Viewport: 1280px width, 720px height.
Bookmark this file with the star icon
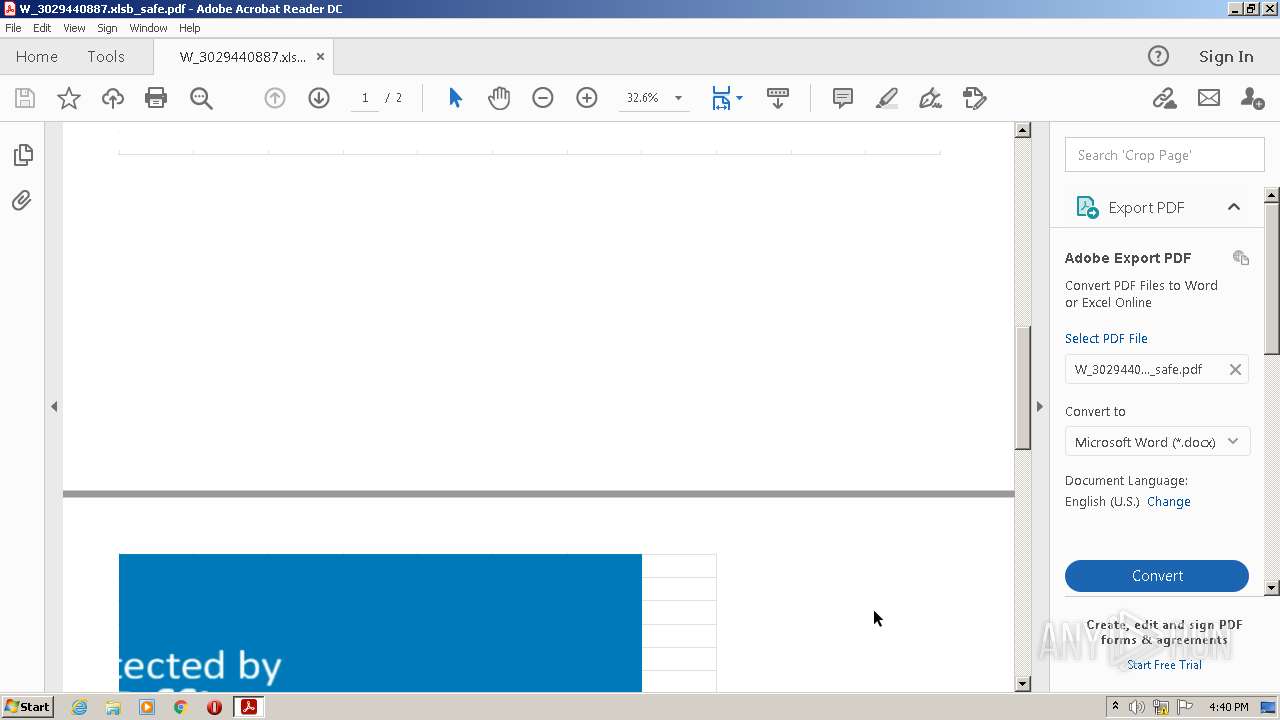coord(69,98)
